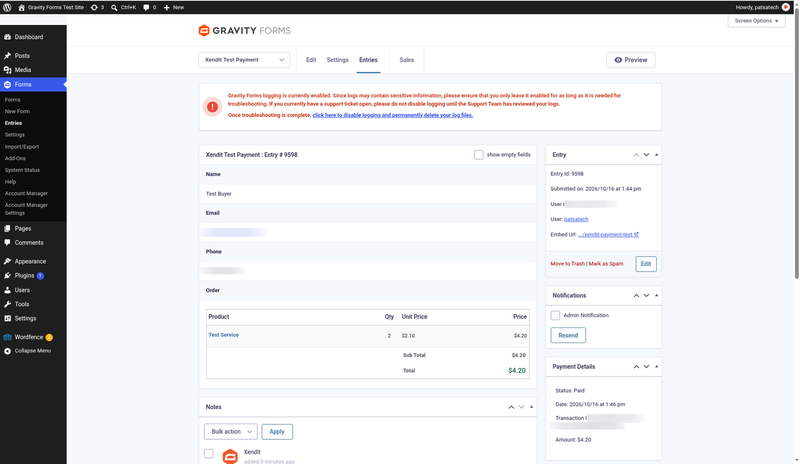Click the Gravity Forms logo

(x=244, y=31)
